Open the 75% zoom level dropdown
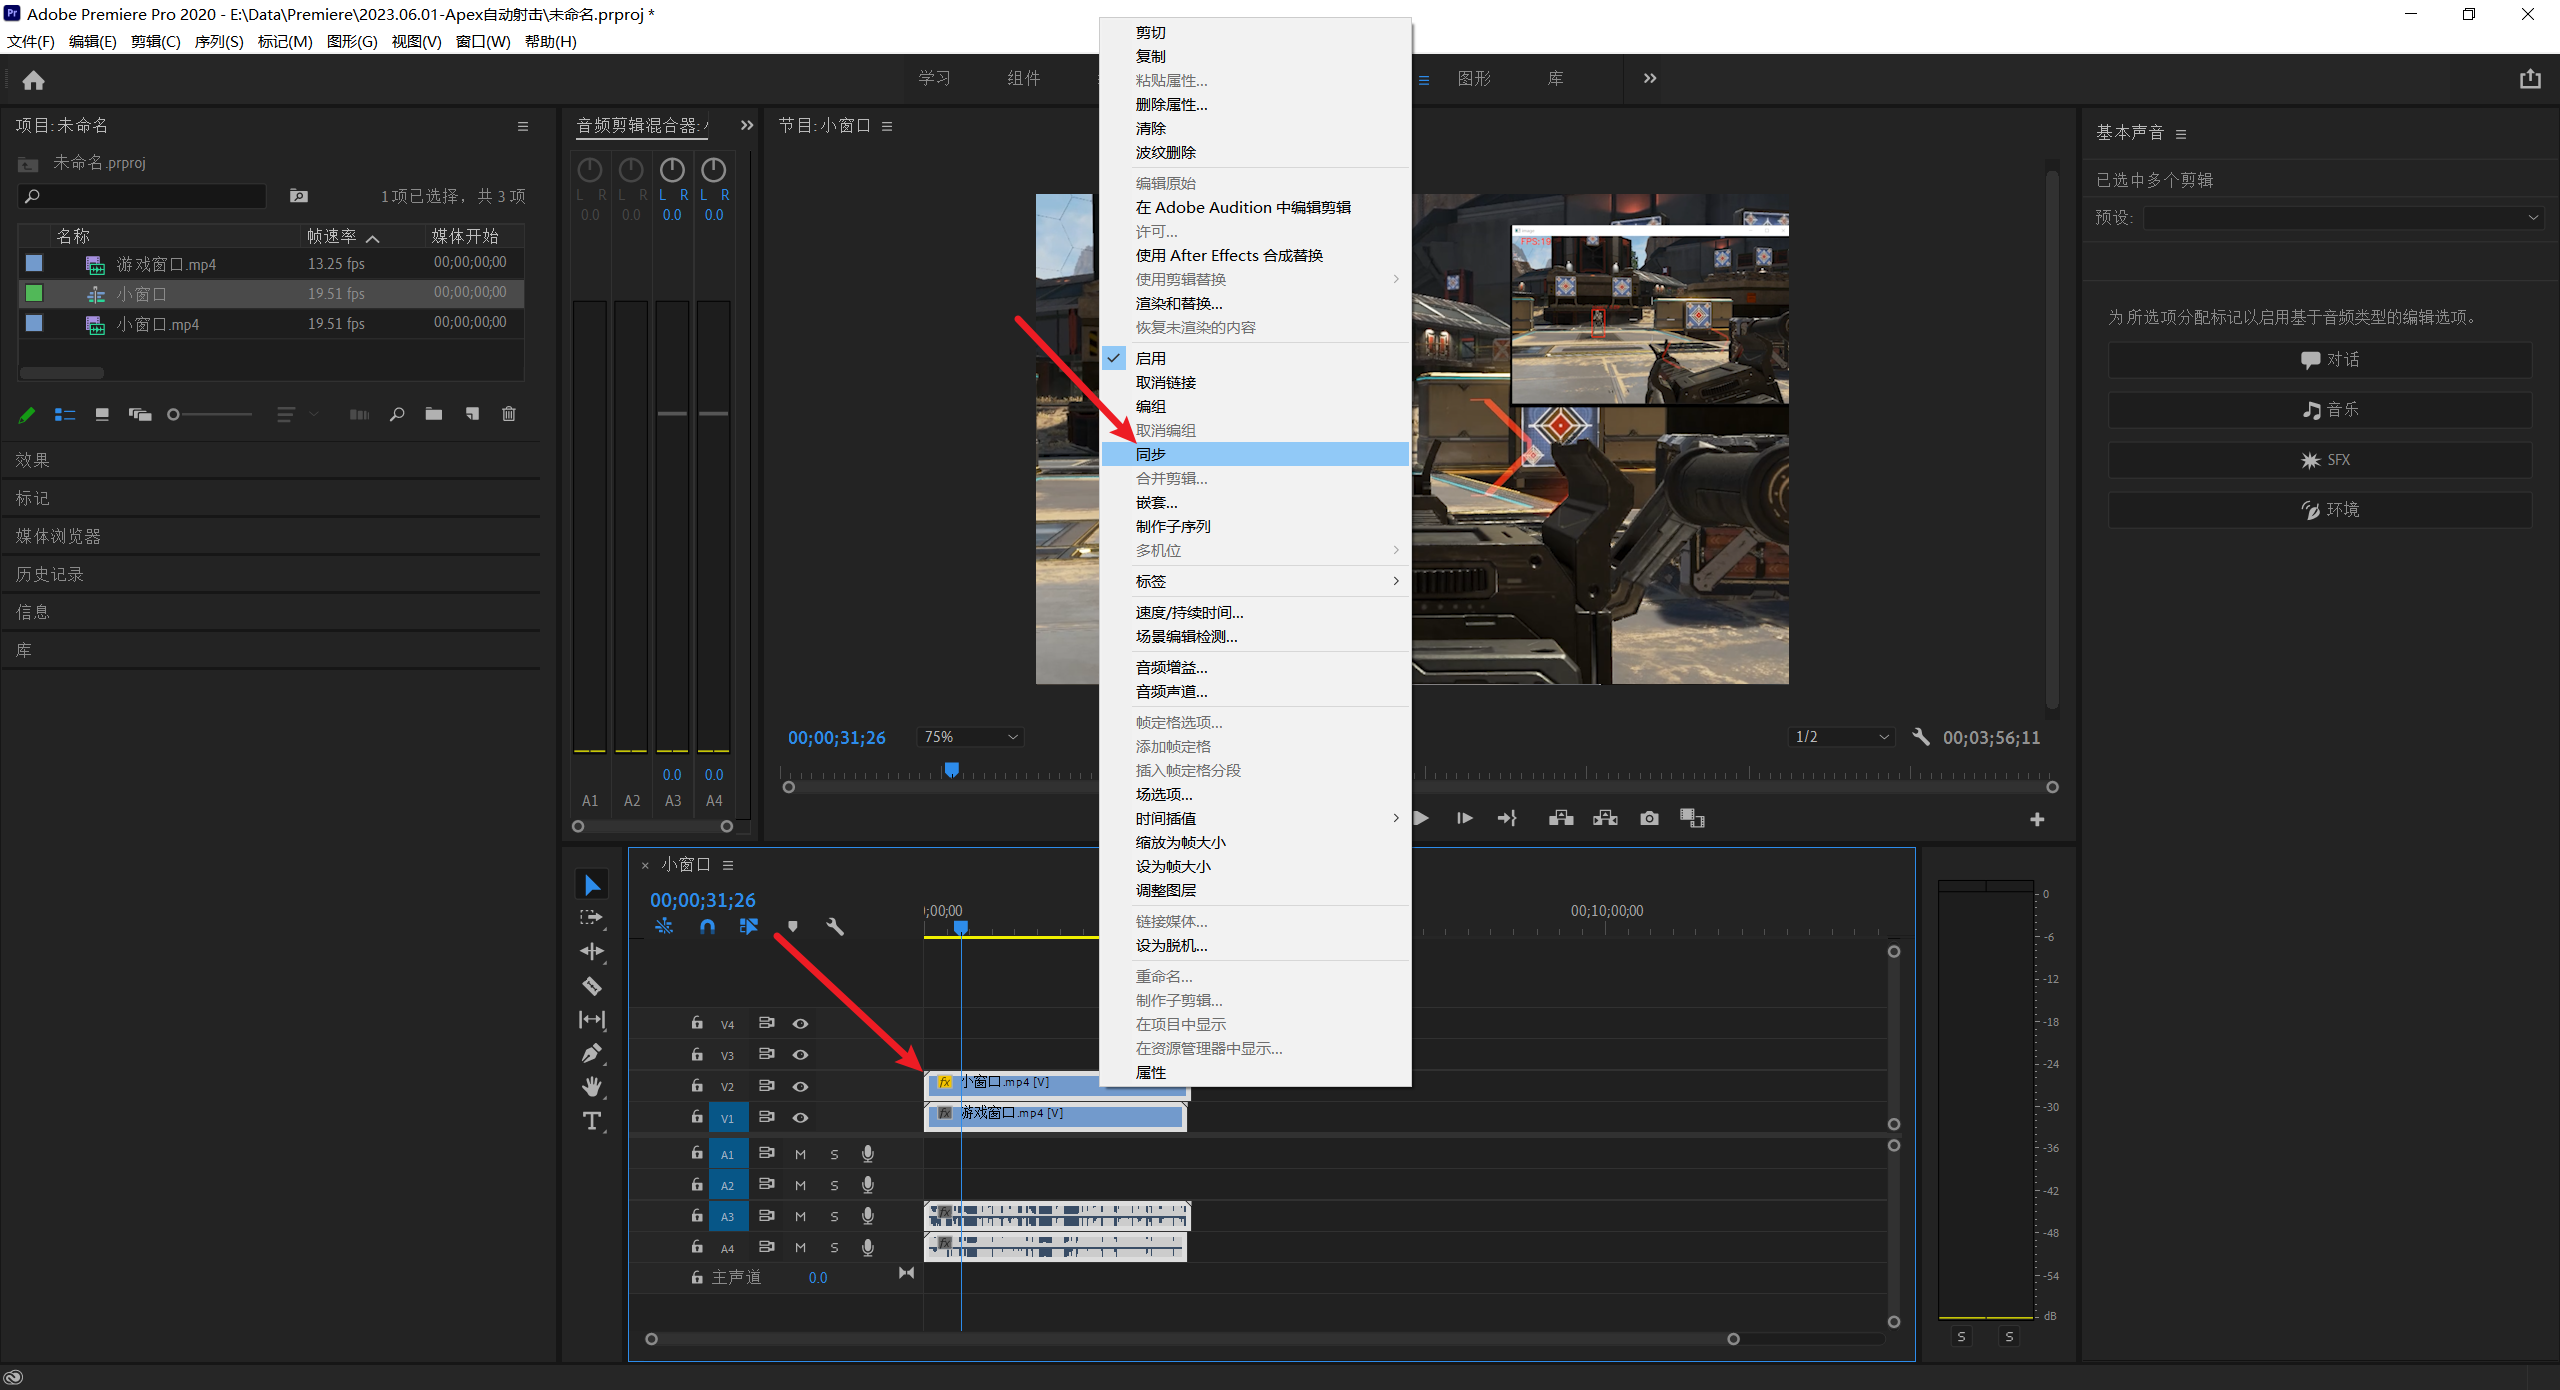The height and width of the screenshot is (1390, 2560). (970, 737)
